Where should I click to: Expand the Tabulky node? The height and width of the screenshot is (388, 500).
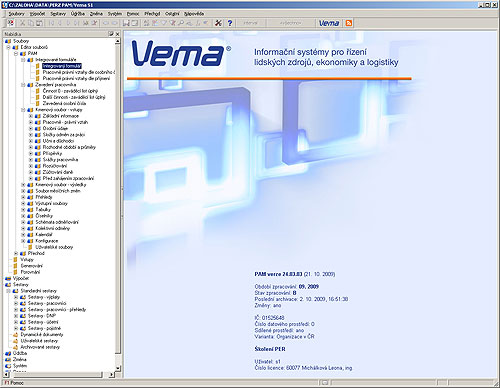click(x=23, y=210)
